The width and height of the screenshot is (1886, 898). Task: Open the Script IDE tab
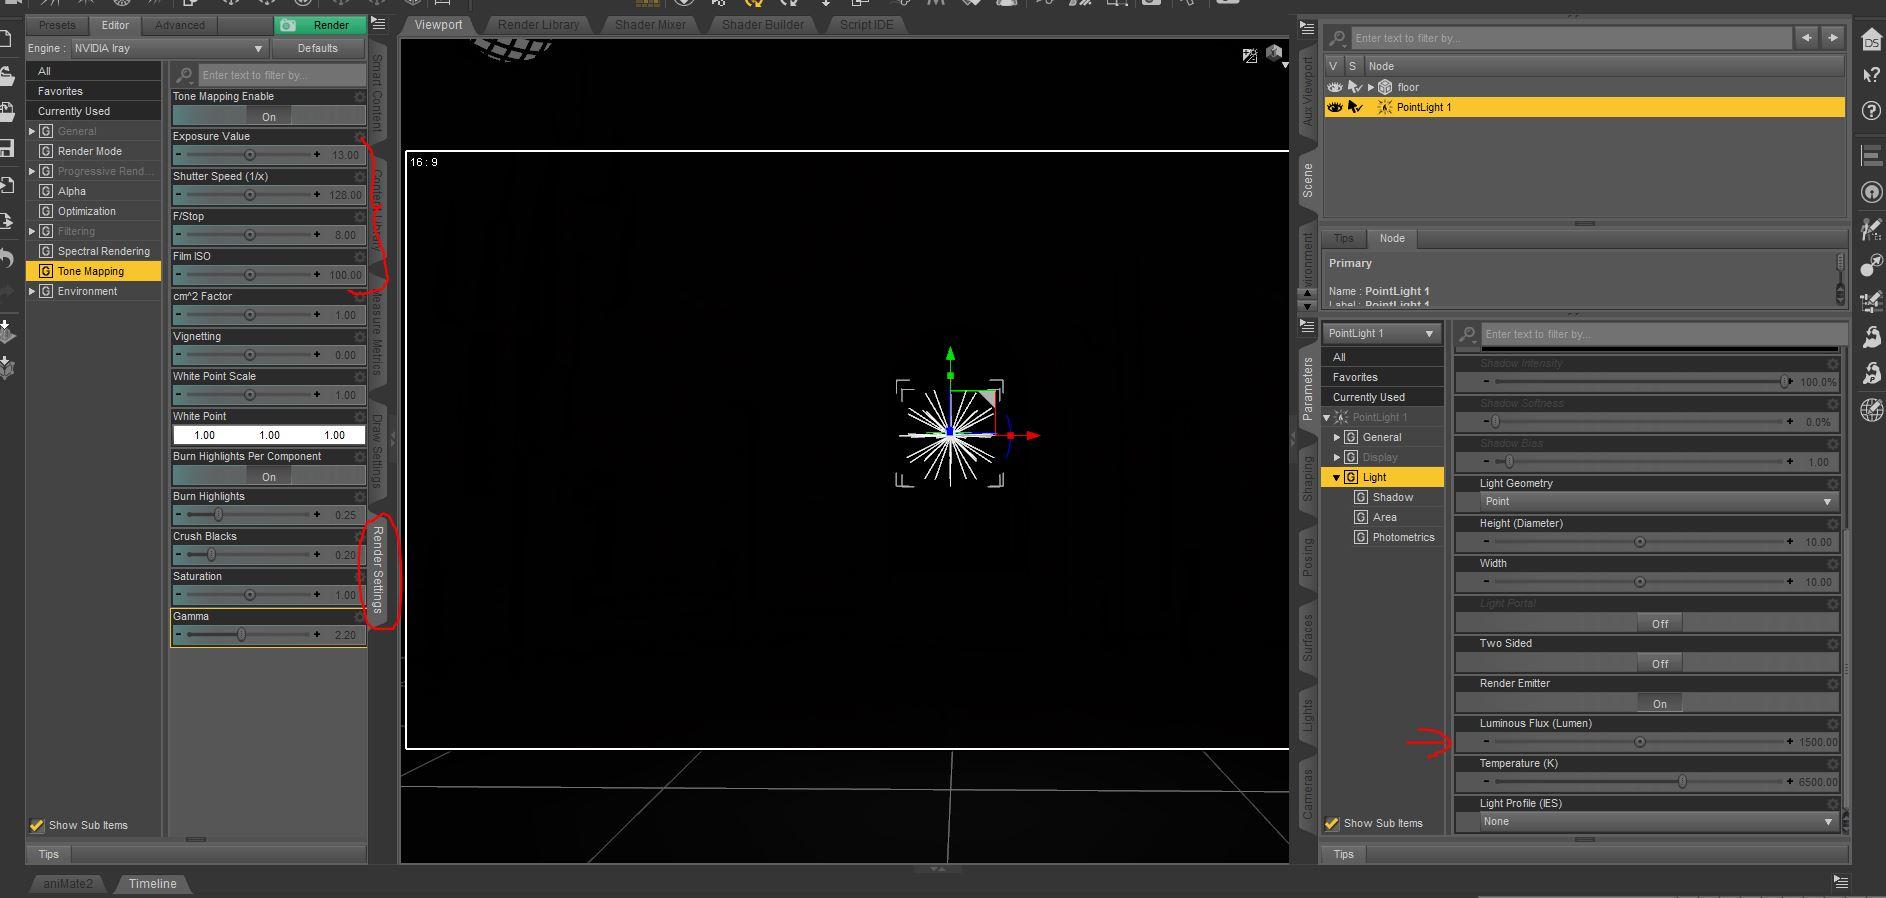point(866,24)
